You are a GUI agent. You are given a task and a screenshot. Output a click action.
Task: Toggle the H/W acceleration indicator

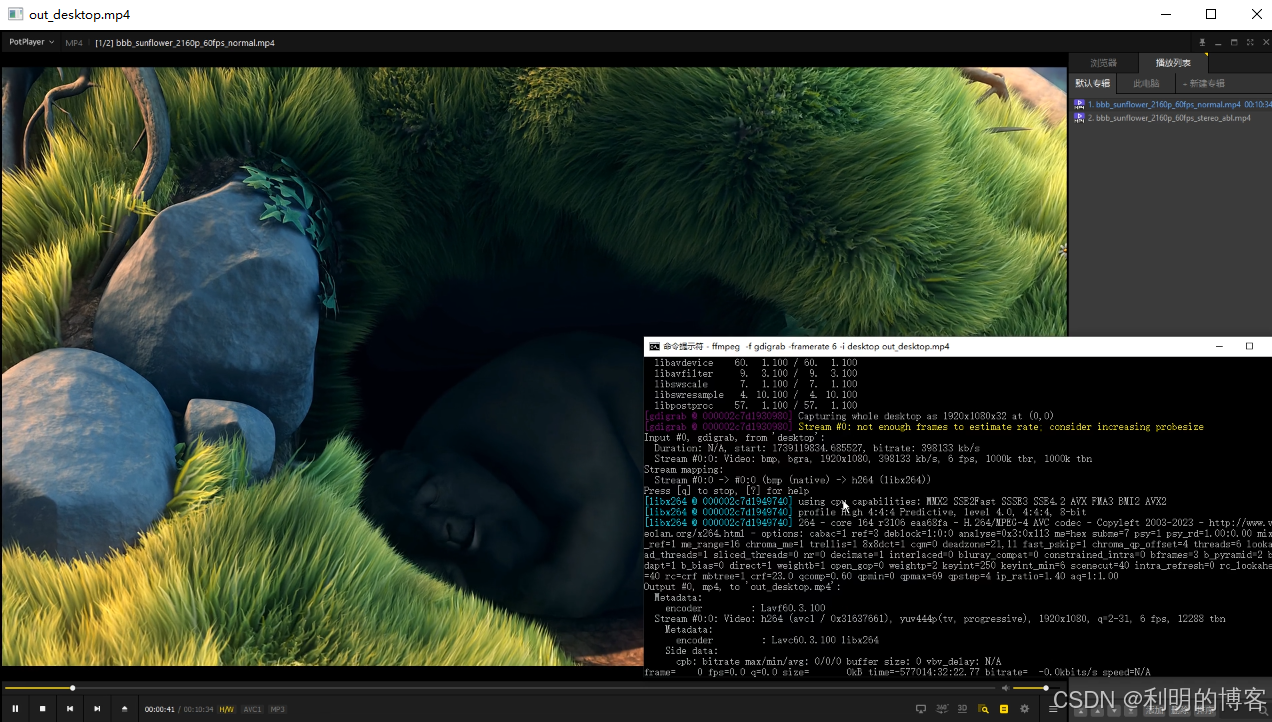pyautogui.click(x=227, y=709)
